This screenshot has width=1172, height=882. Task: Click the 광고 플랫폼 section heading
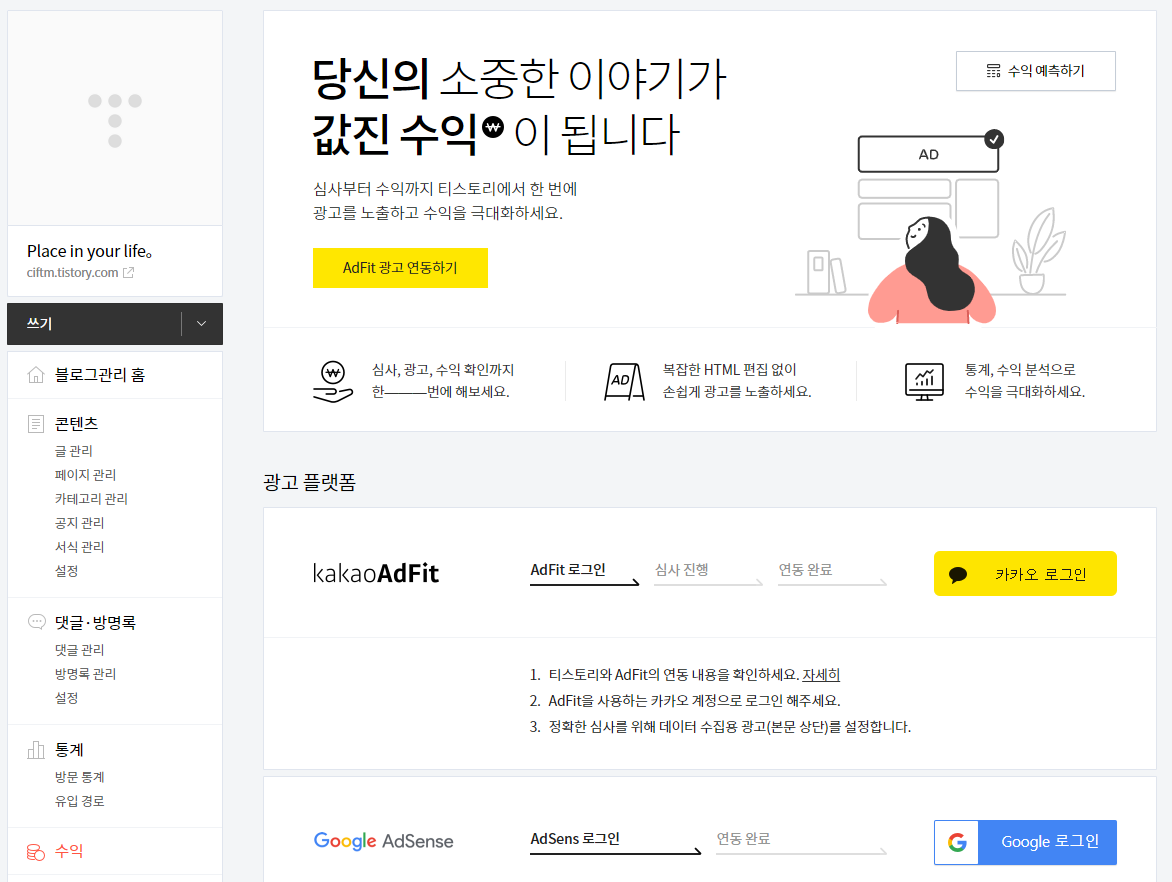point(309,482)
